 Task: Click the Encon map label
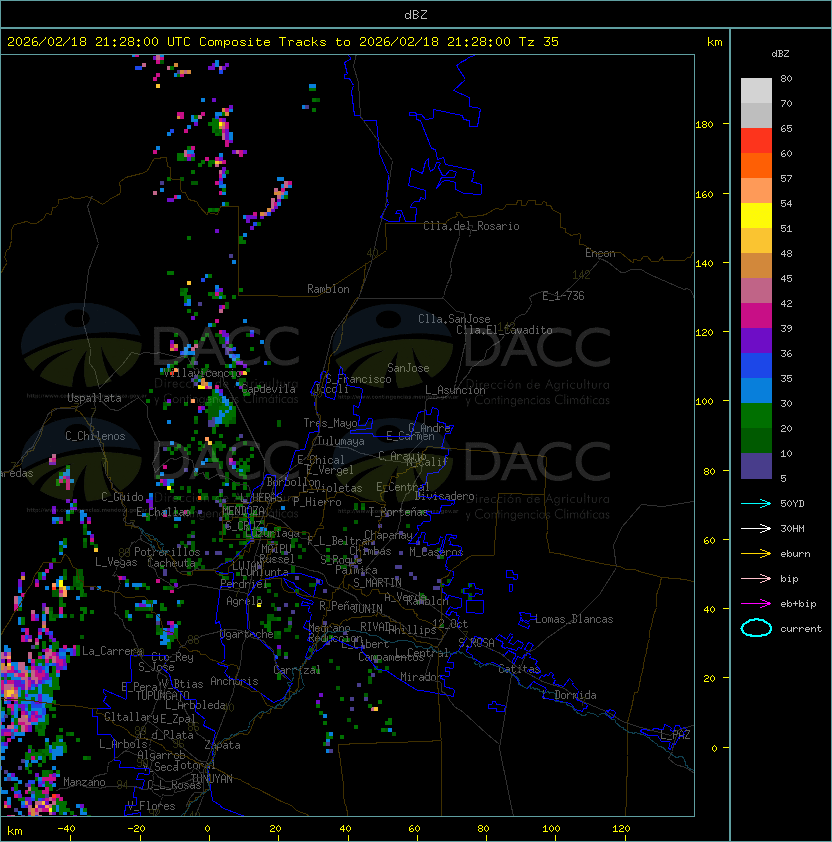(600, 253)
